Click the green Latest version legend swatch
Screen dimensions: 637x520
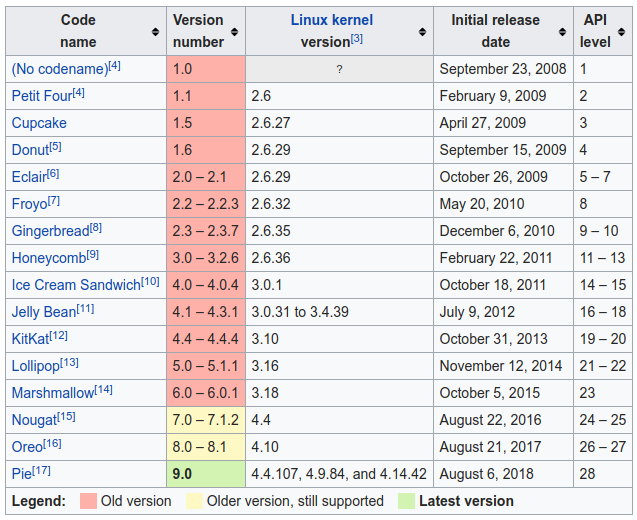coord(407,501)
